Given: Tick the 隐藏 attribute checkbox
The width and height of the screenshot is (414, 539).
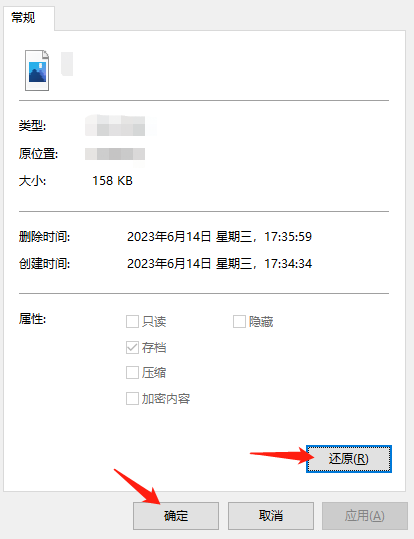Looking at the screenshot, I should pyautogui.click(x=239, y=322).
